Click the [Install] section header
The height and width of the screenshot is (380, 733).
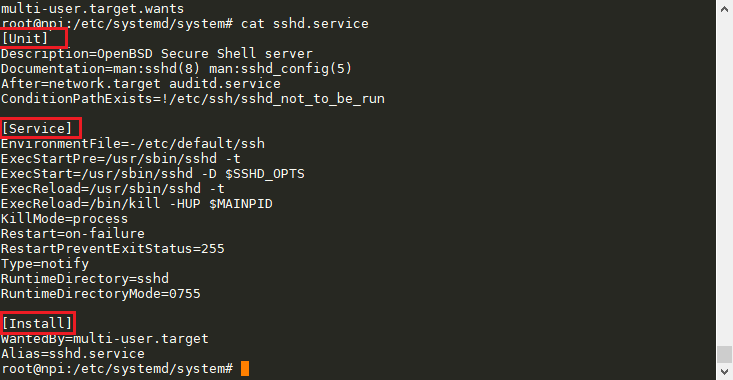(37, 323)
